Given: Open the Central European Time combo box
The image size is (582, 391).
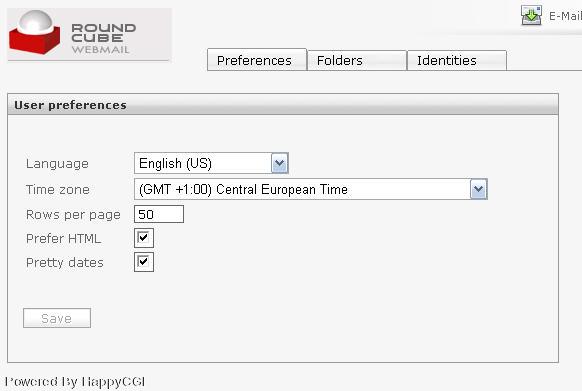Looking at the screenshot, I should tap(311, 189).
